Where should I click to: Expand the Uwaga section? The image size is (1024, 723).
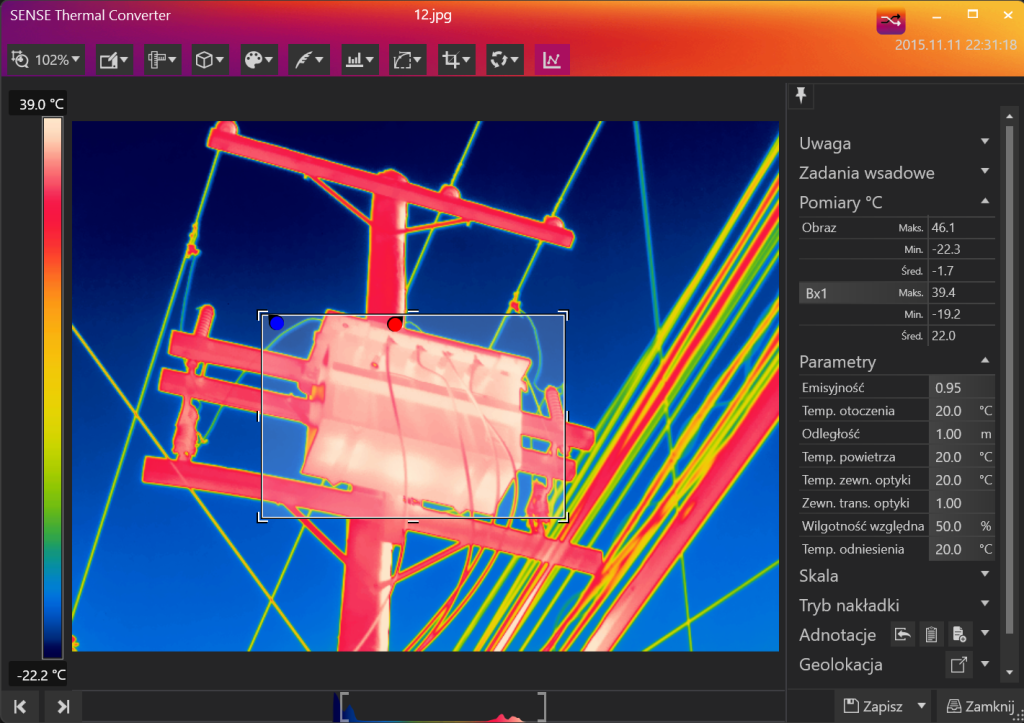pos(984,143)
